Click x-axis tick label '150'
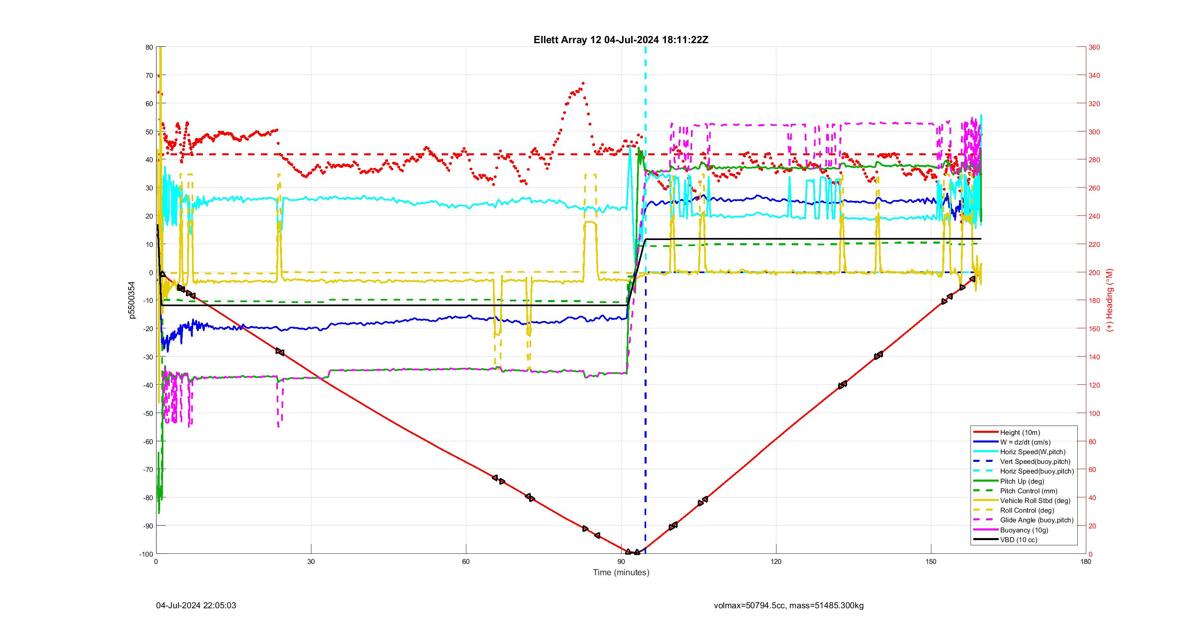1200x622 pixels. tap(931, 561)
